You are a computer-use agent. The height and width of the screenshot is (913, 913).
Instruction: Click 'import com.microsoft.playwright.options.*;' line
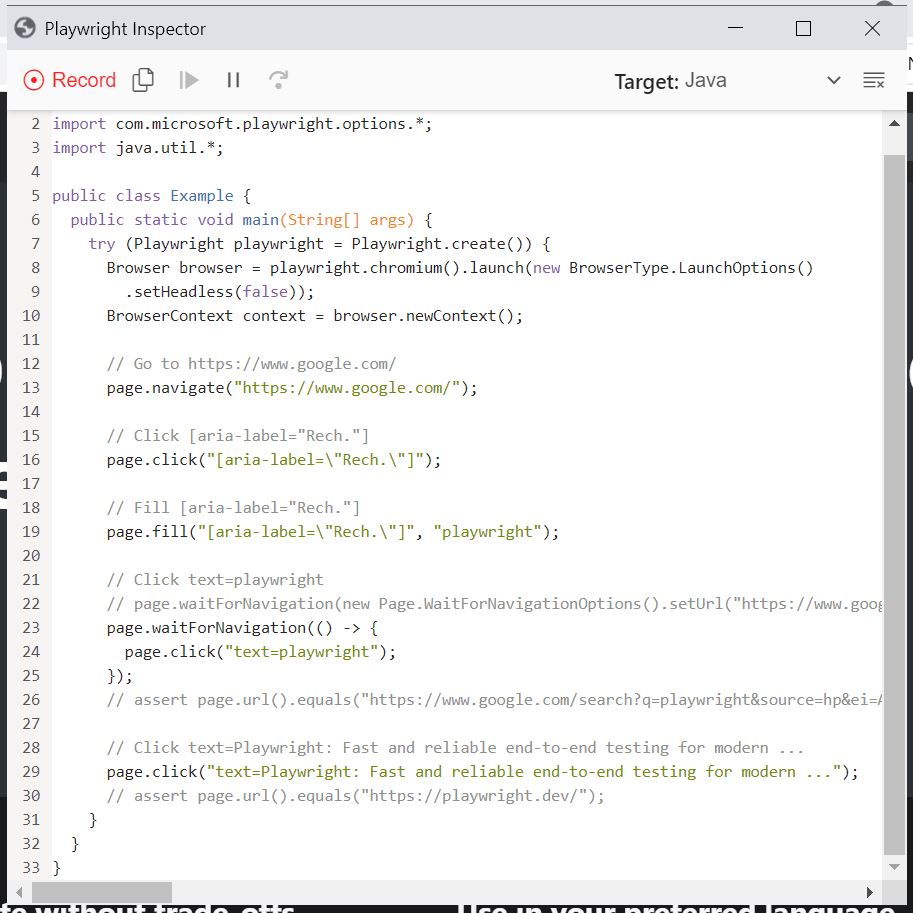pos(242,124)
